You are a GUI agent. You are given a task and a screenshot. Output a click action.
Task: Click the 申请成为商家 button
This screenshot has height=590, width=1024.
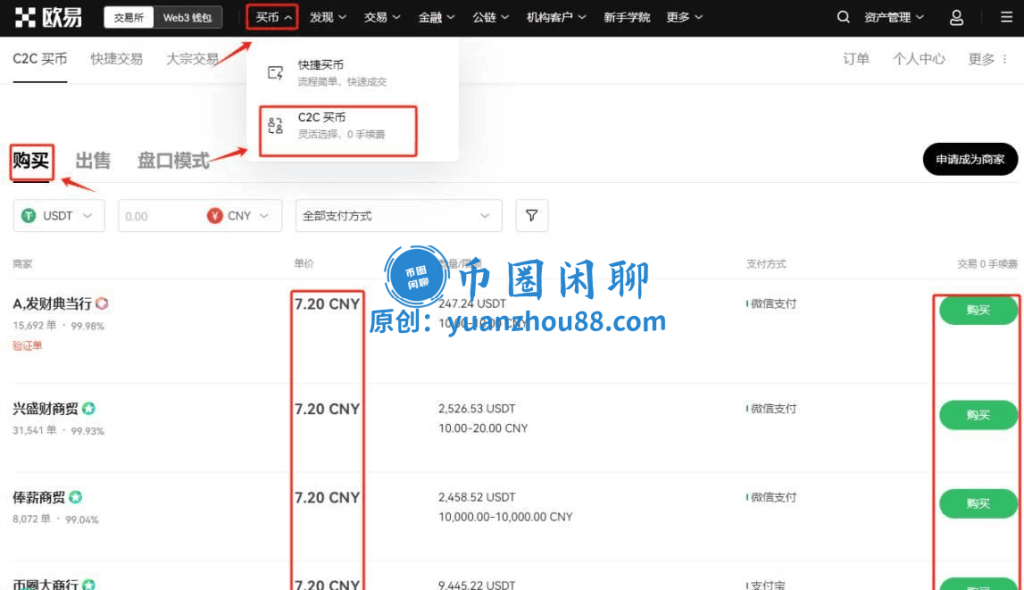[970, 159]
